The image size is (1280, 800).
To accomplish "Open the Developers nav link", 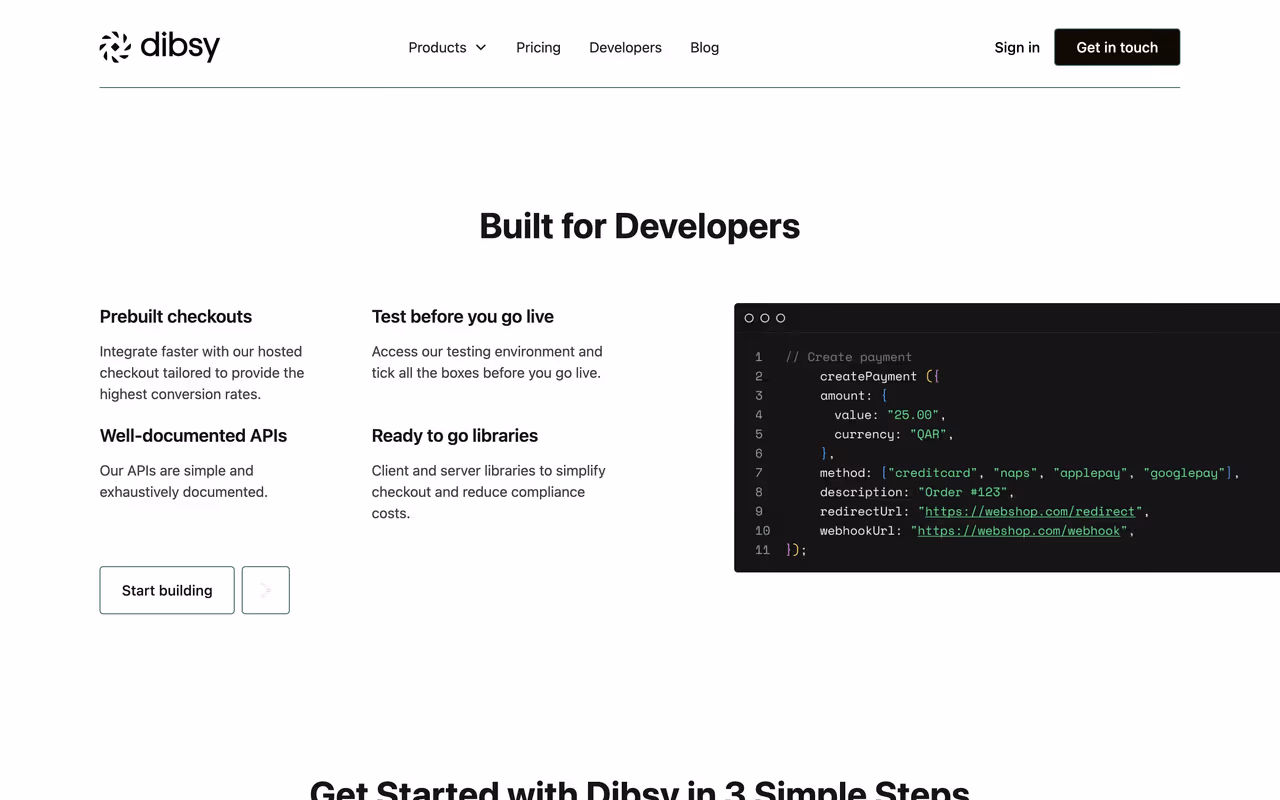I will point(625,47).
